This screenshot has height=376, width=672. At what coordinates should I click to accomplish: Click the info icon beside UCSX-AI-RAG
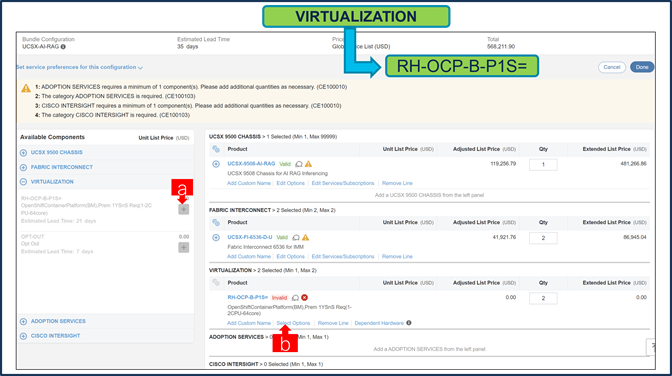(63, 47)
